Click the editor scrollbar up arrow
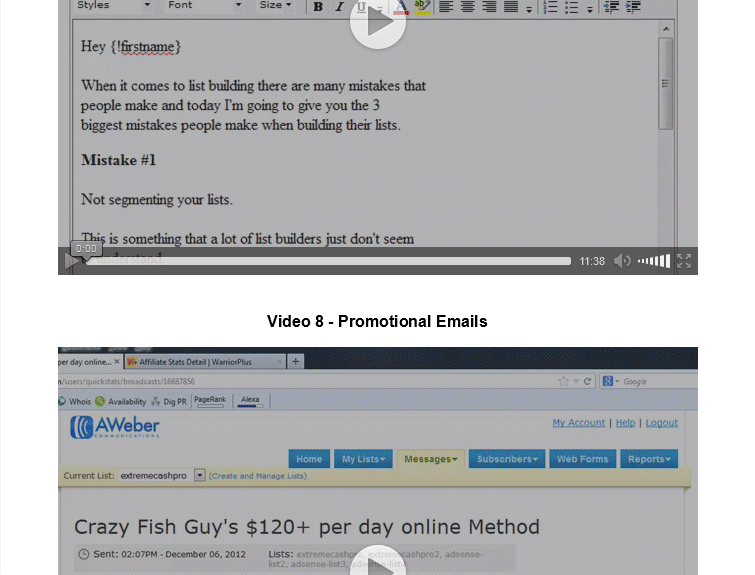Screen dimensions: 755x575 point(666,29)
